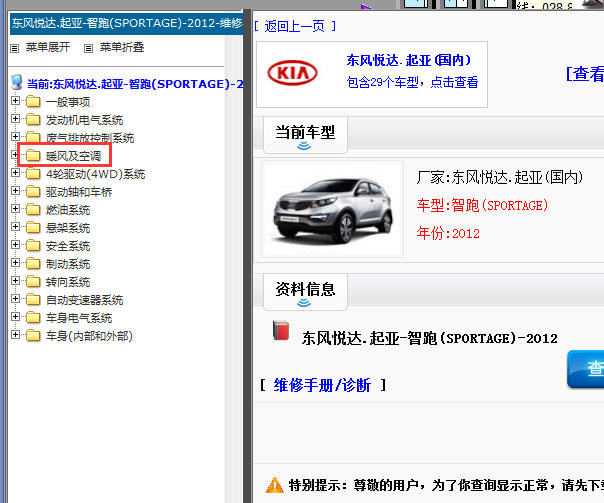Open the 维修手册/诊断 link

(x=322, y=385)
